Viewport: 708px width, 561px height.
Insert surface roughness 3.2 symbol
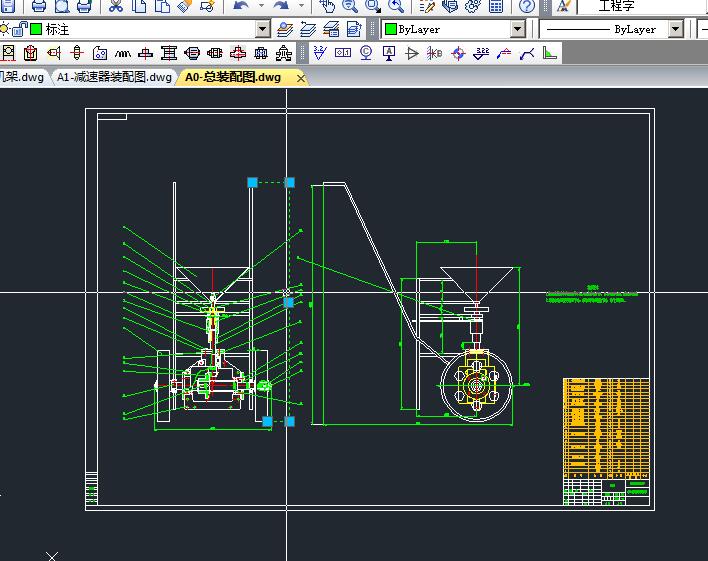click(320, 53)
